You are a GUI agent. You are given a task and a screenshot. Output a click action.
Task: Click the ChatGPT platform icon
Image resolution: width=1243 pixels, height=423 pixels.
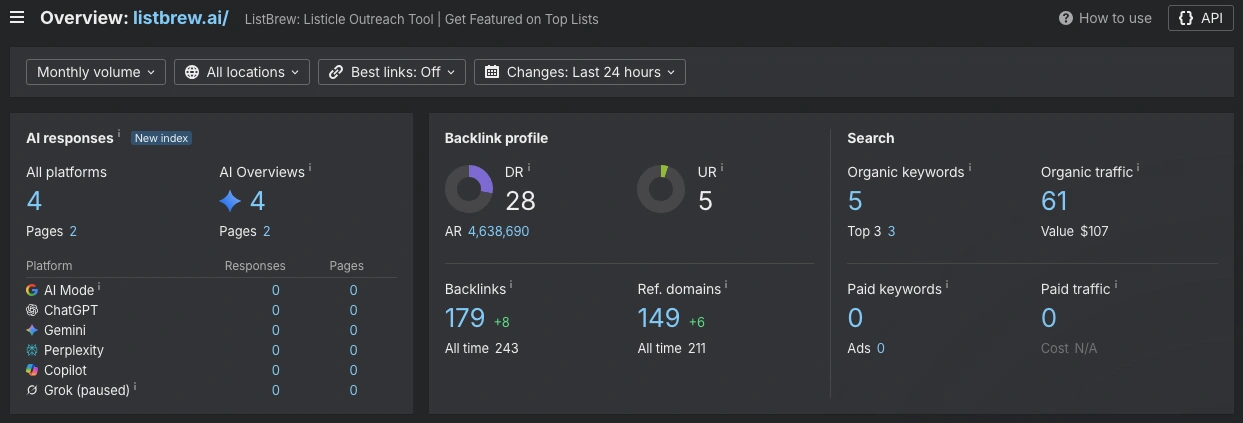pos(32,310)
